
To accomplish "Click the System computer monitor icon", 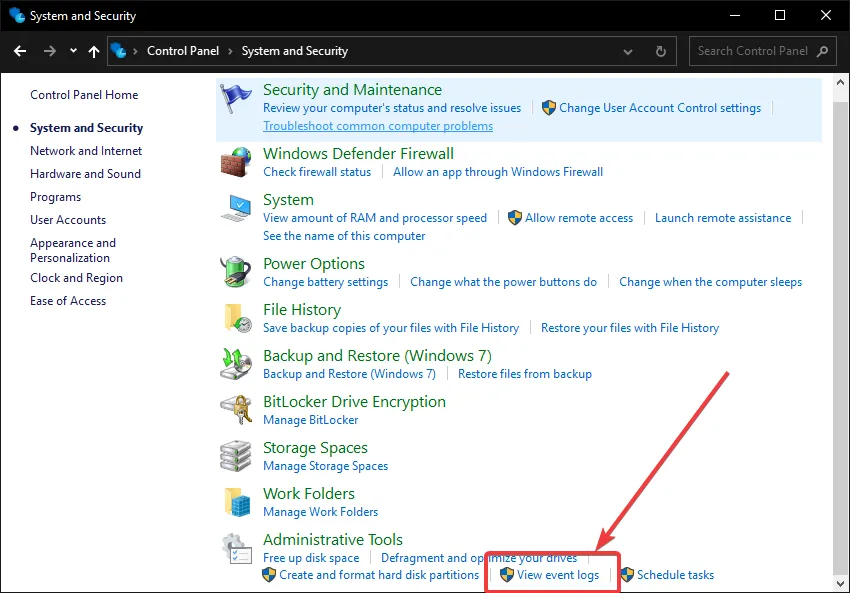I will click(x=236, y=209).
